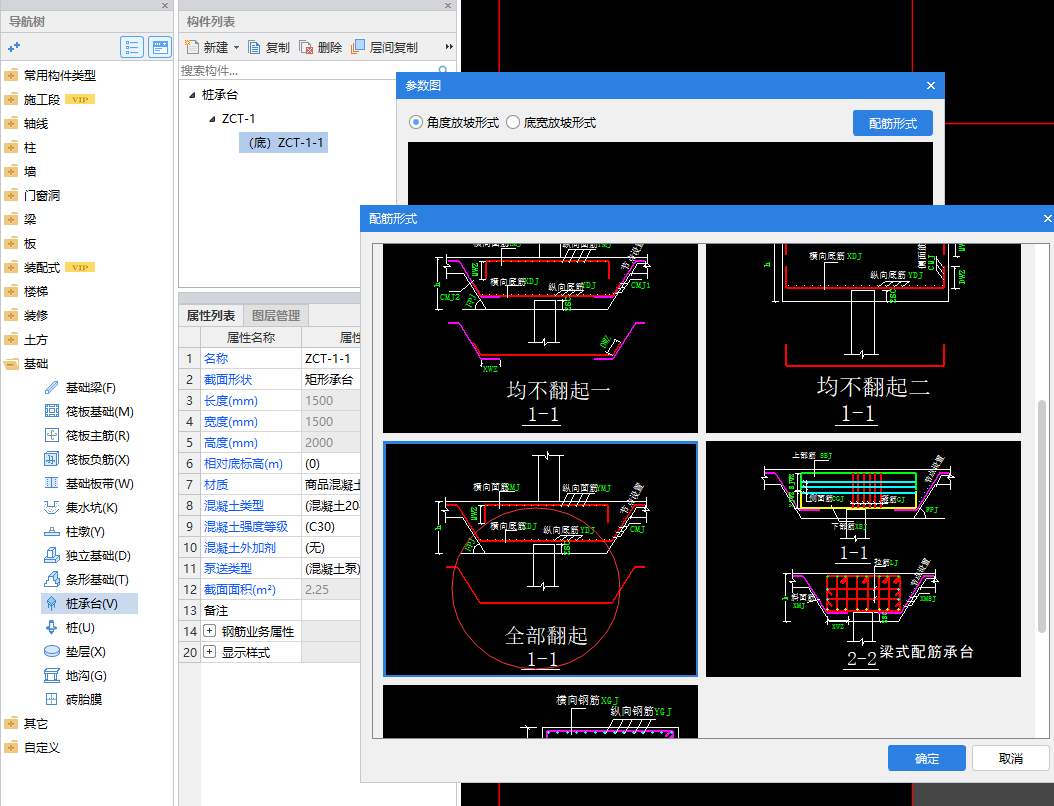Expand 轴线 folder
This screenshot has height=806, width=1054.
11,123
